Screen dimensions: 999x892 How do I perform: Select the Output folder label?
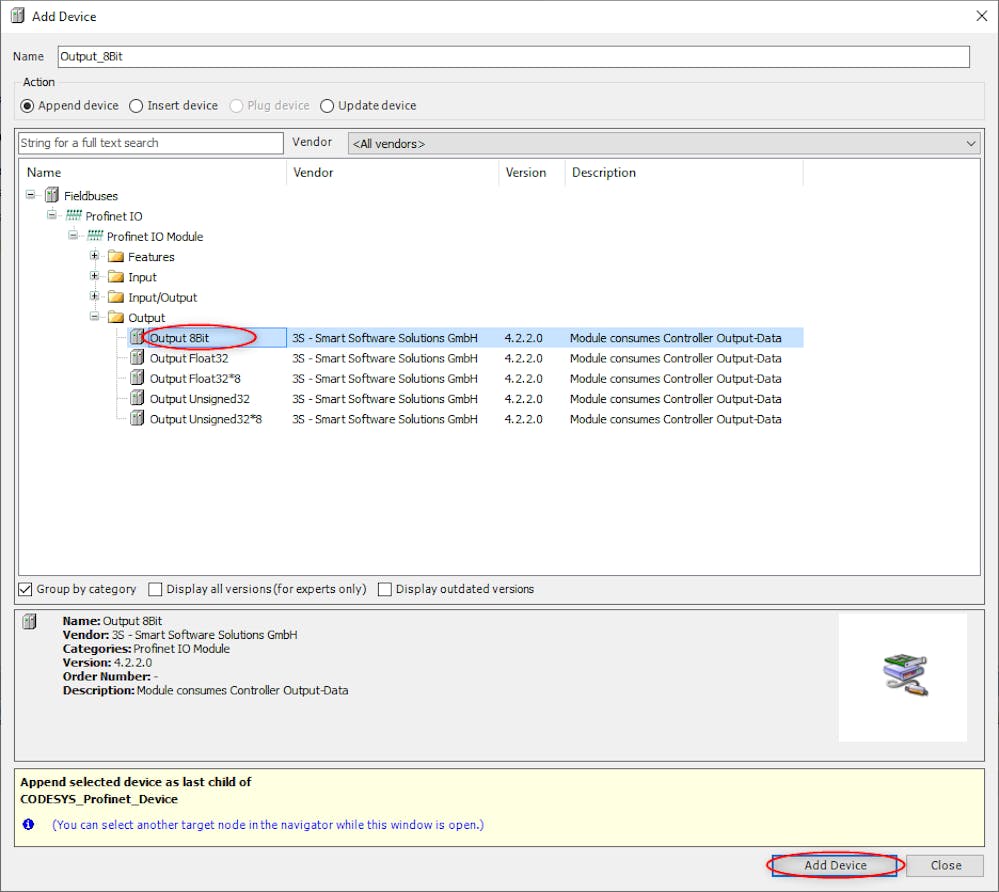click(147, 318)
